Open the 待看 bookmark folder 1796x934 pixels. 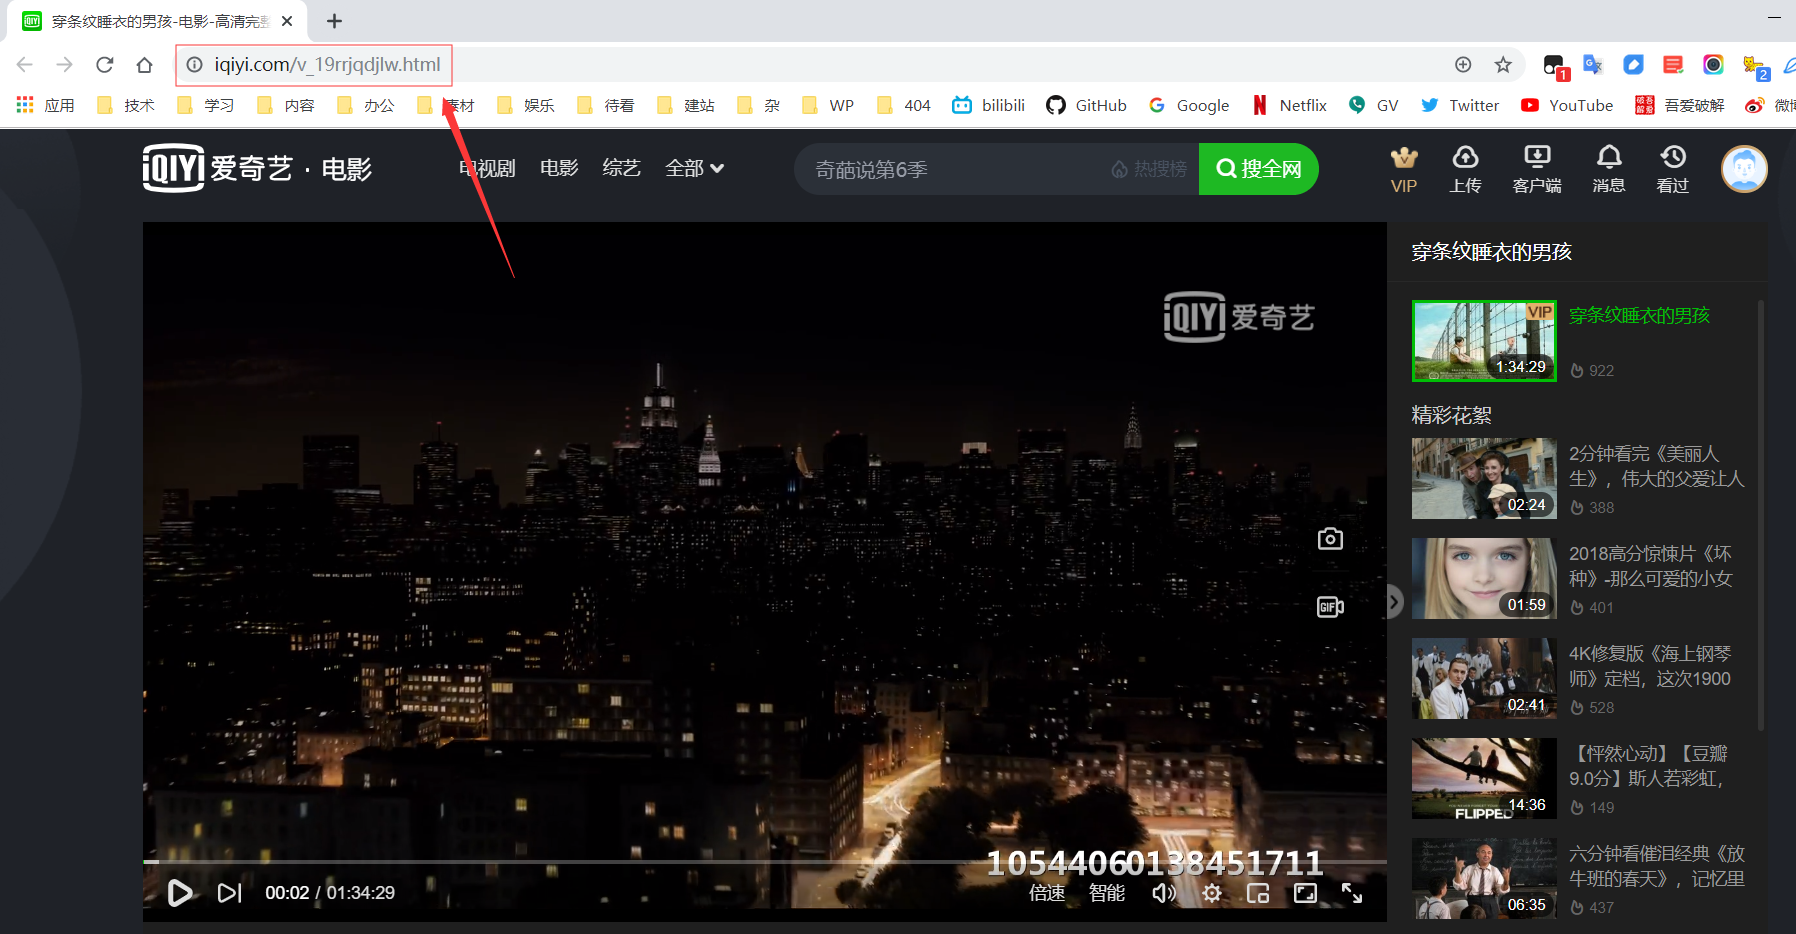coord(606,105)
